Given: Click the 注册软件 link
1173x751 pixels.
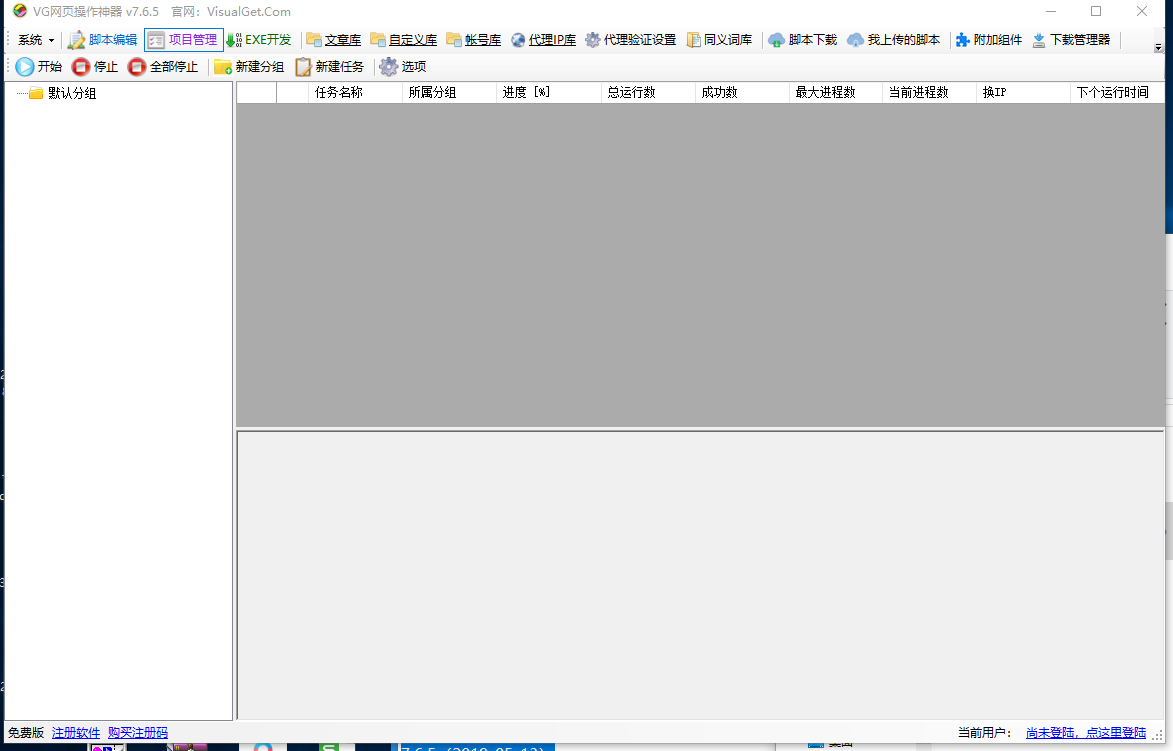Looking at the screenshot, I should click(x=76, y=733).
